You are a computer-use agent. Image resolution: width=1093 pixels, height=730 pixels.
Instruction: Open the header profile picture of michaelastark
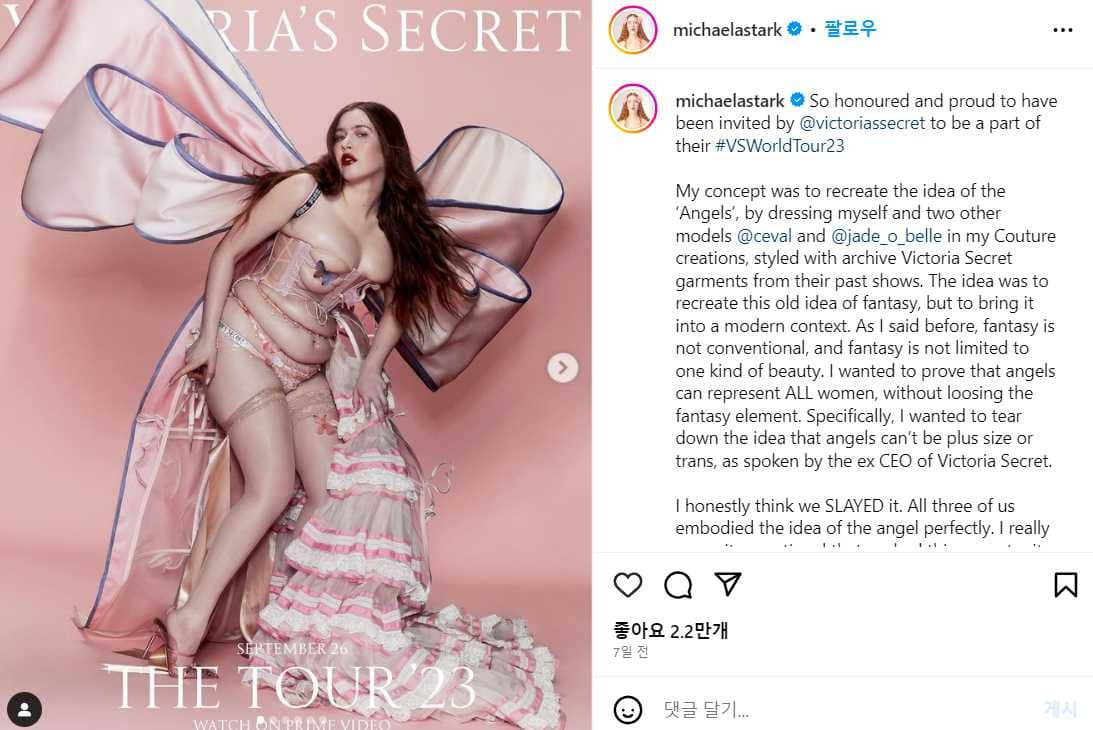click(632, 30)
